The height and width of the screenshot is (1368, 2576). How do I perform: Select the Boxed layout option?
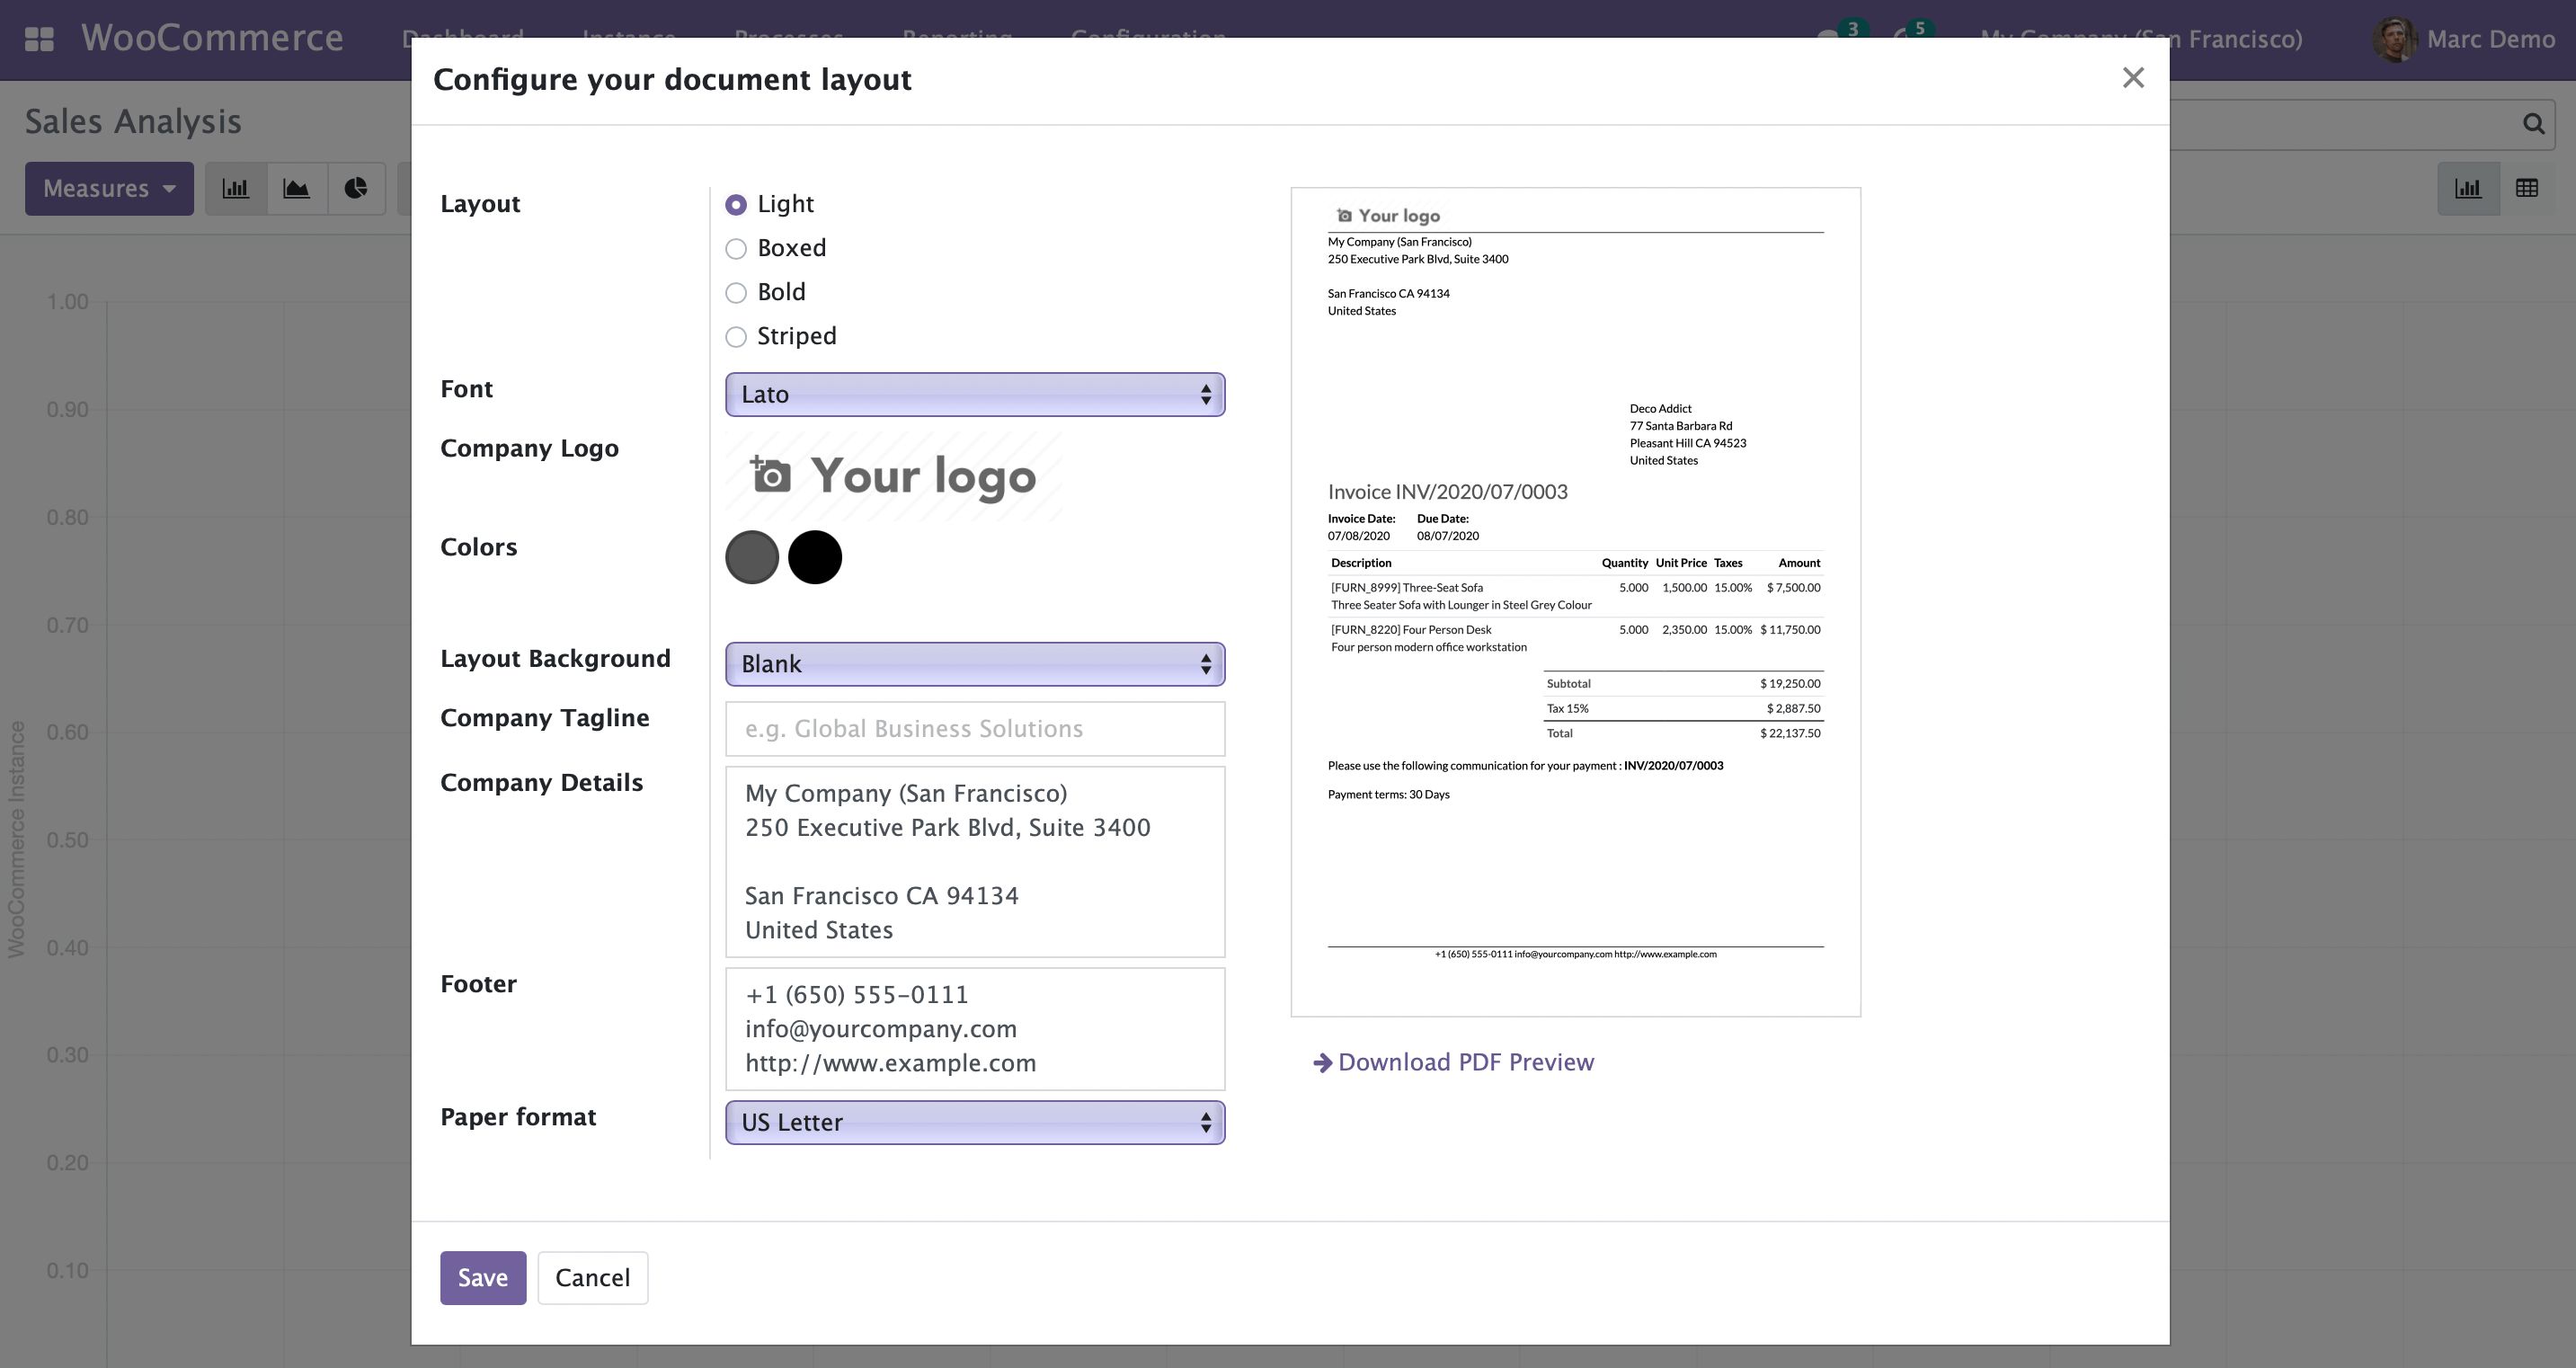click(737, 249)
